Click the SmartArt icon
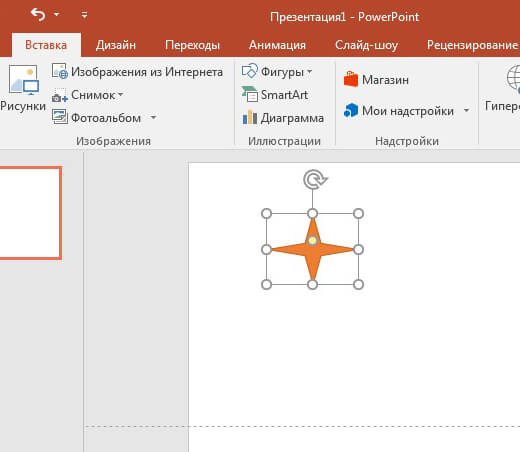 tap(250, 94)
